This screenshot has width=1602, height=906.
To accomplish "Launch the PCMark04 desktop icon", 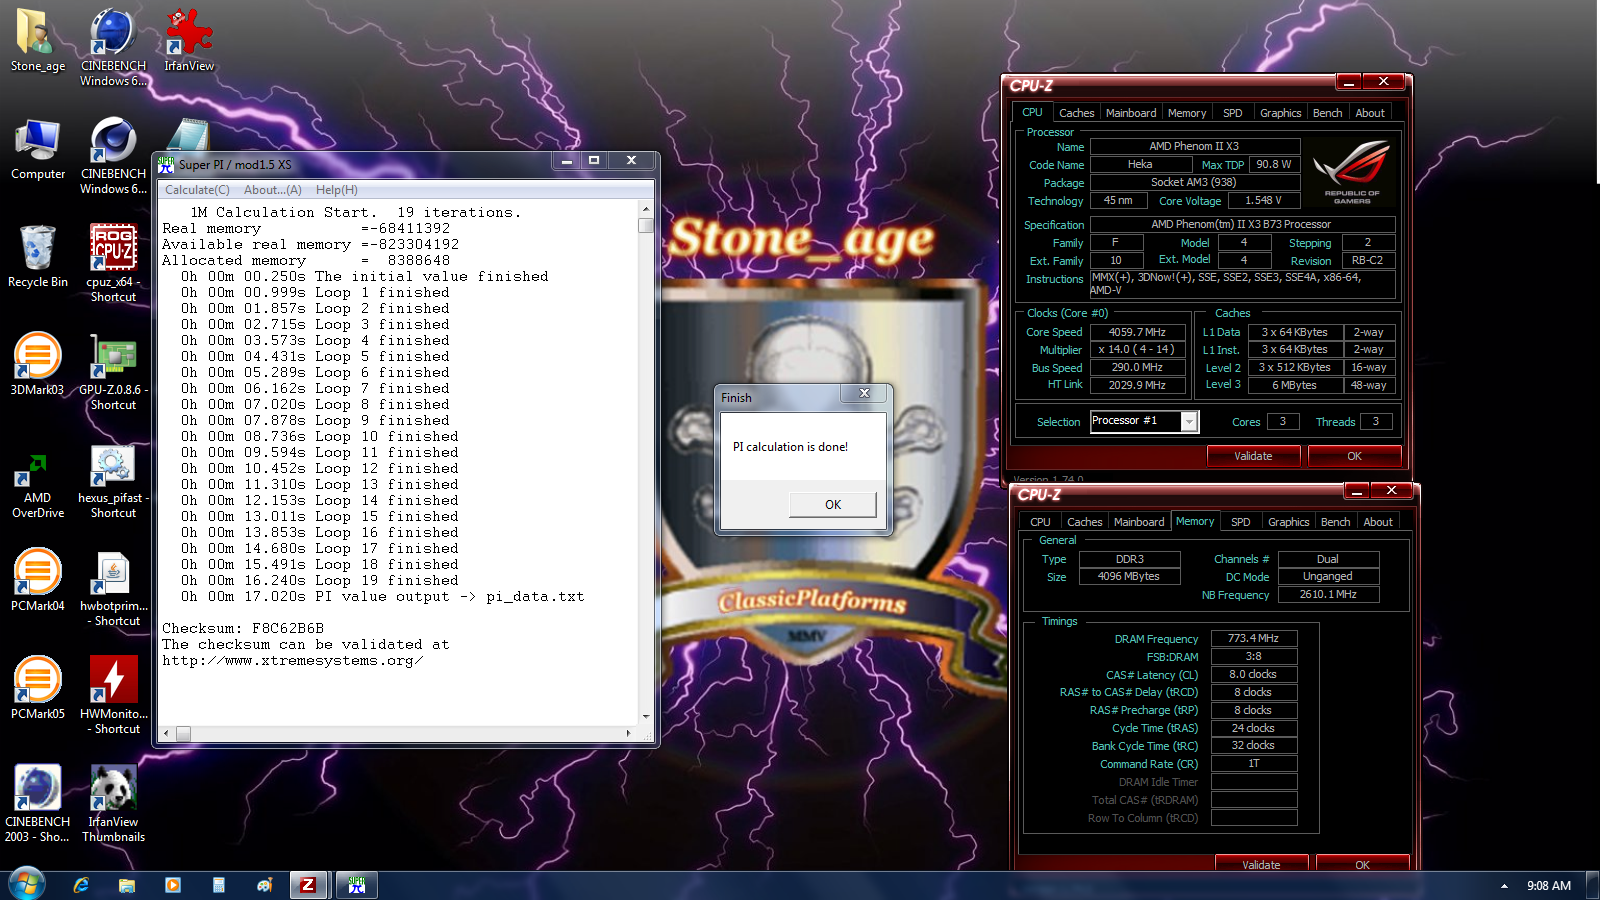I will click(x=38, y=581).
